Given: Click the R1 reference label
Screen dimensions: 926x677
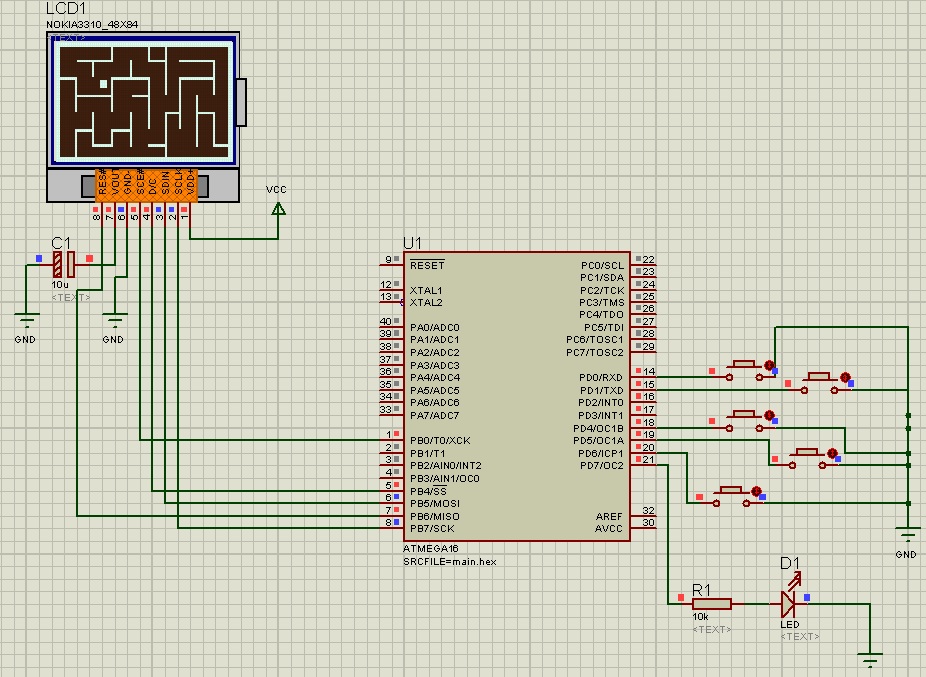Looking at the screenshot, I should tap(701, 590).
